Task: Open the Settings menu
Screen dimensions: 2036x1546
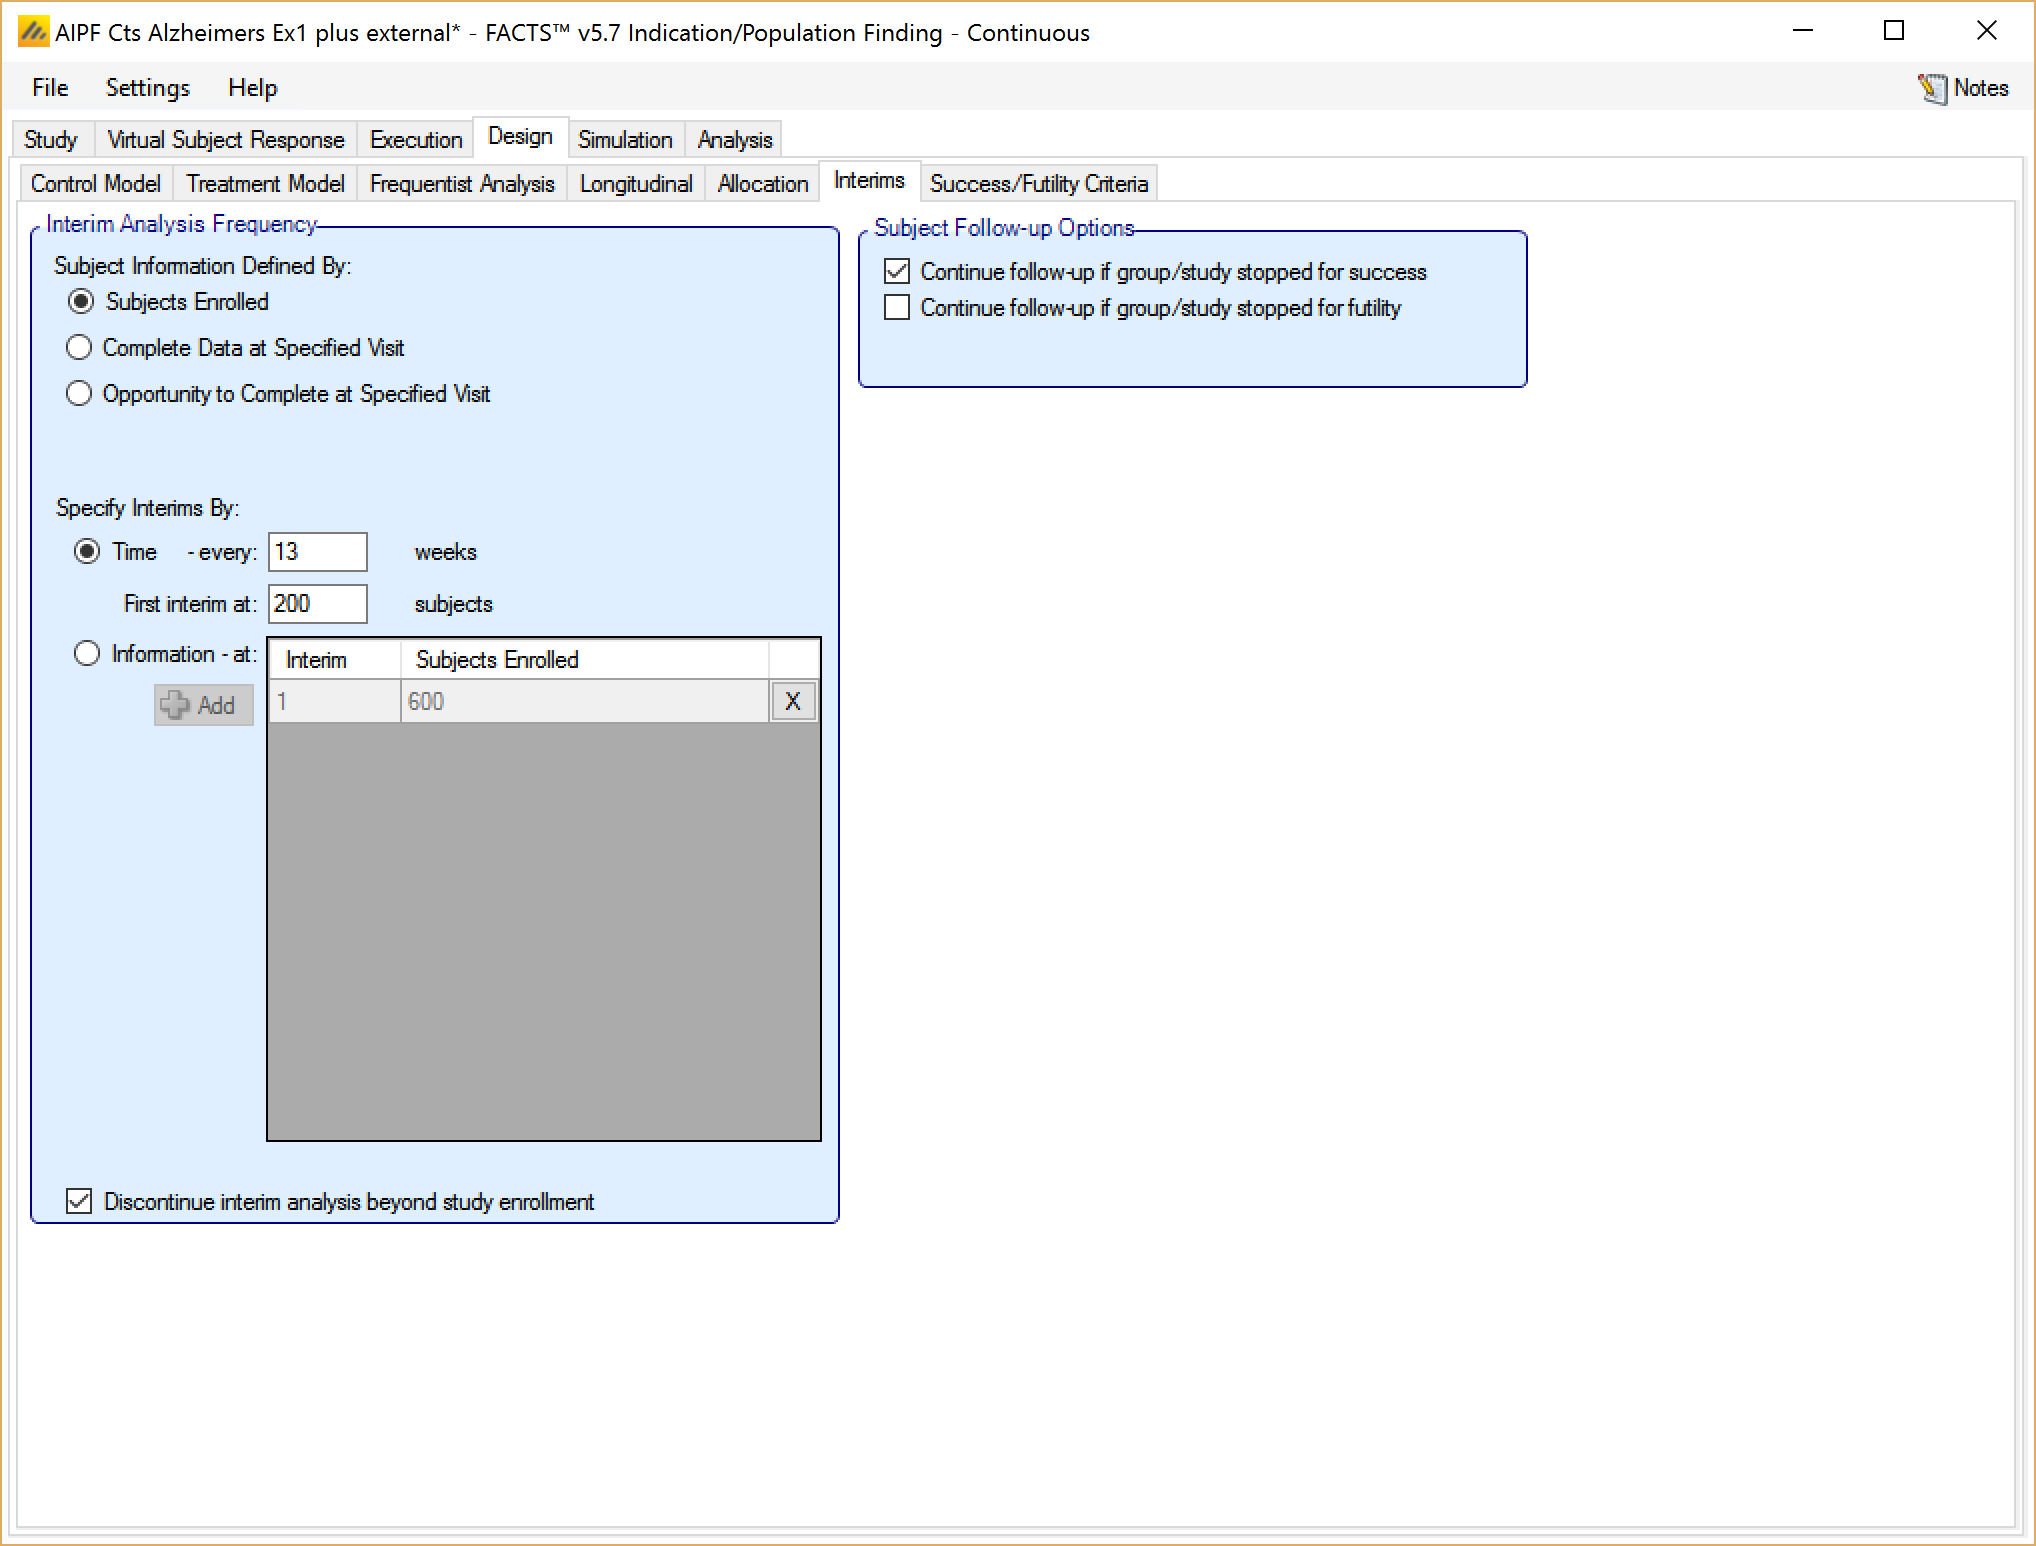Action: 147,88
